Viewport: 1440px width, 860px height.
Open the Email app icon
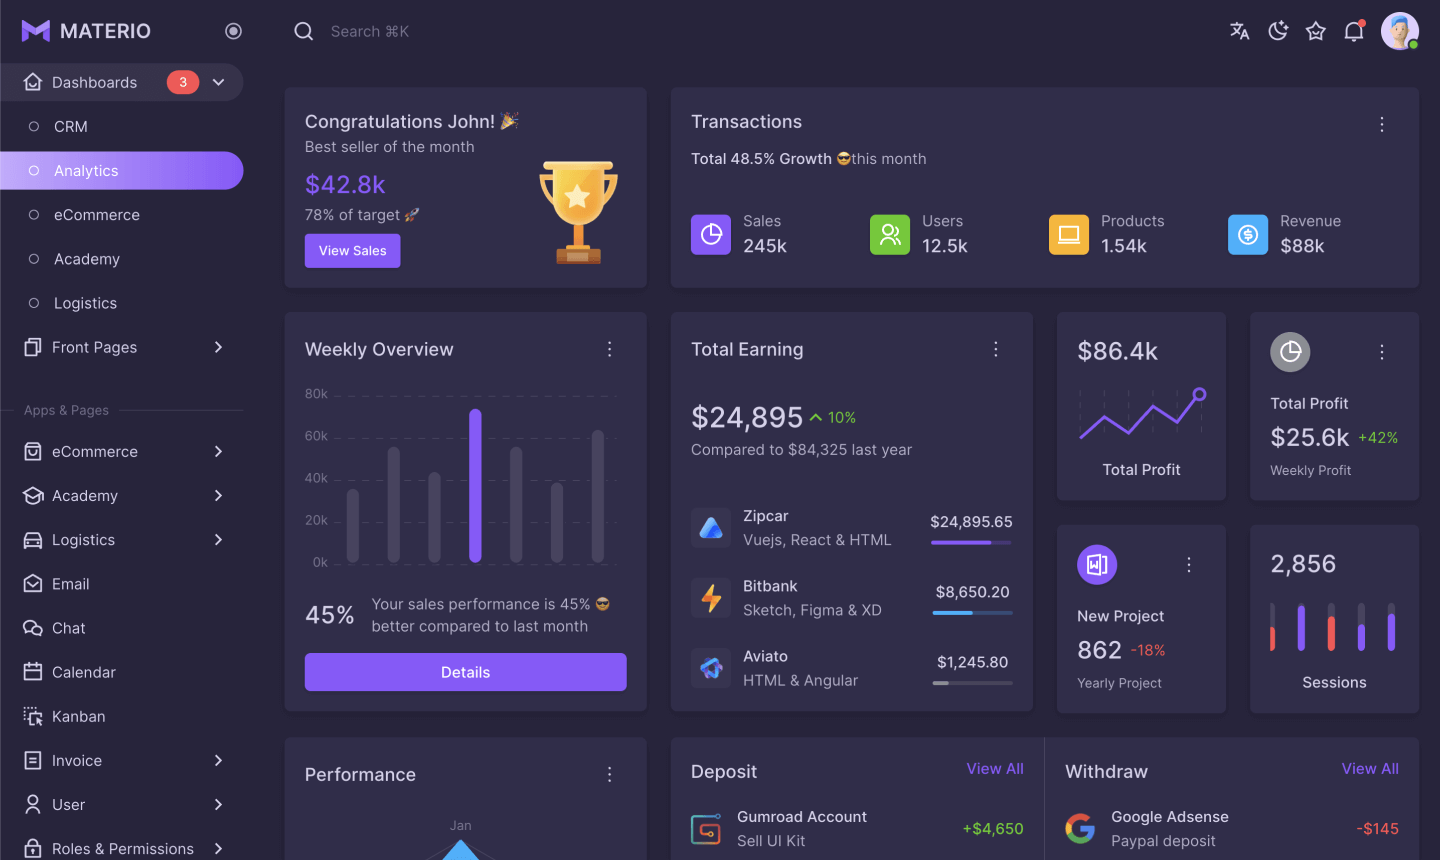[33, 583]
